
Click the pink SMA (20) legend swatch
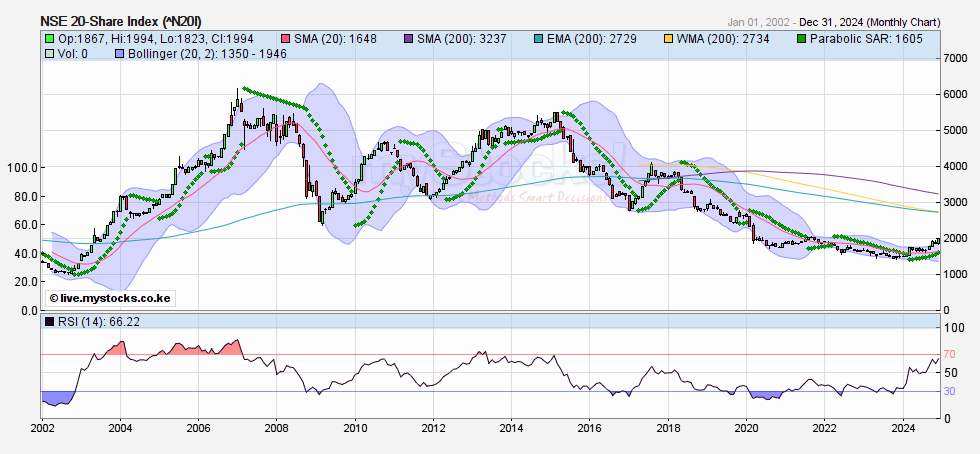(285, 38)
